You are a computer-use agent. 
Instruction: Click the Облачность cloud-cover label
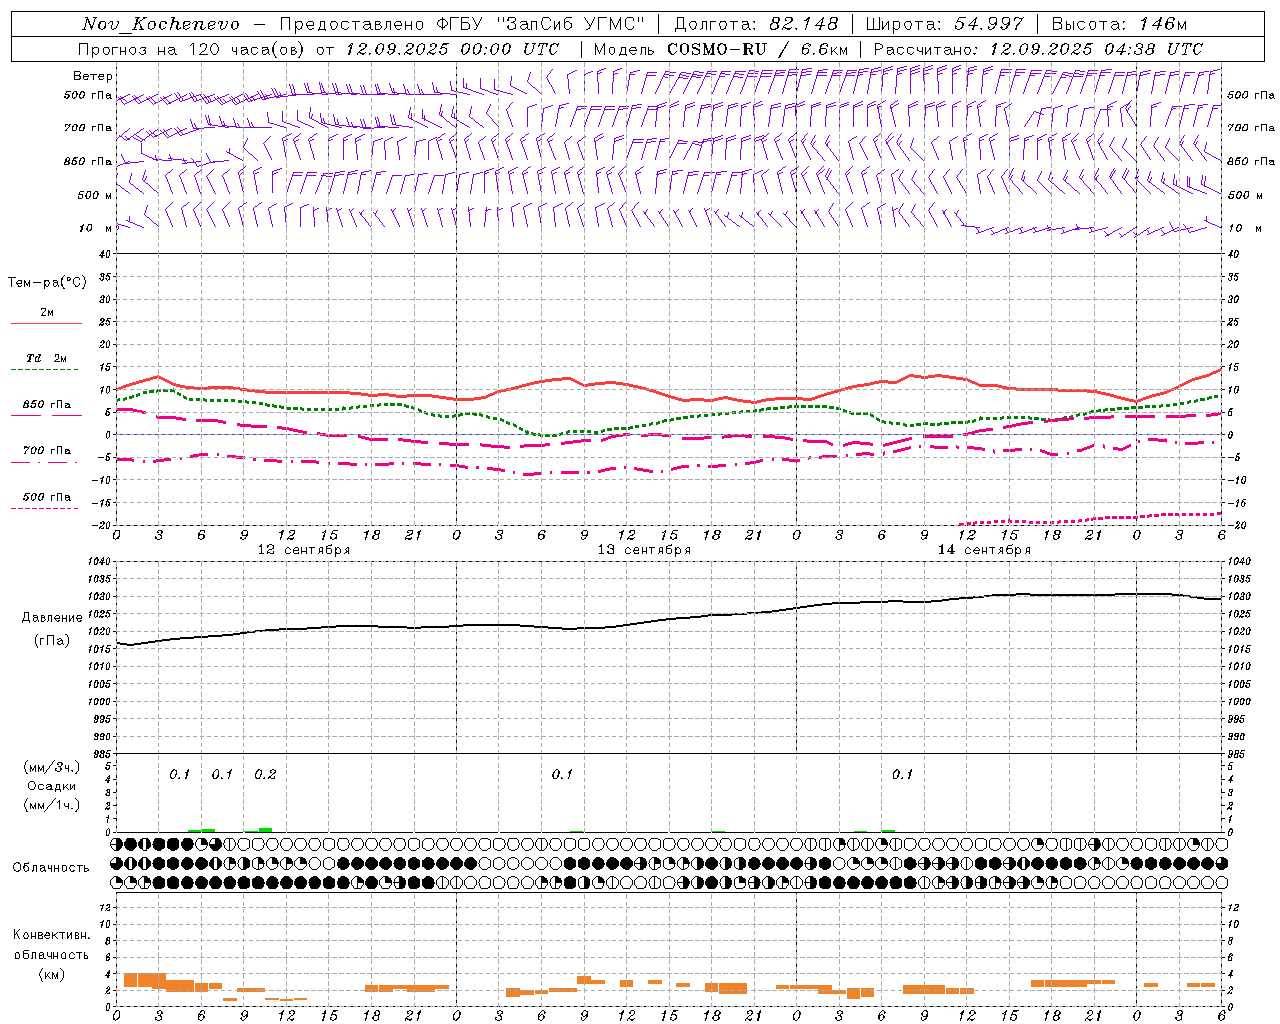click(51, 867)
